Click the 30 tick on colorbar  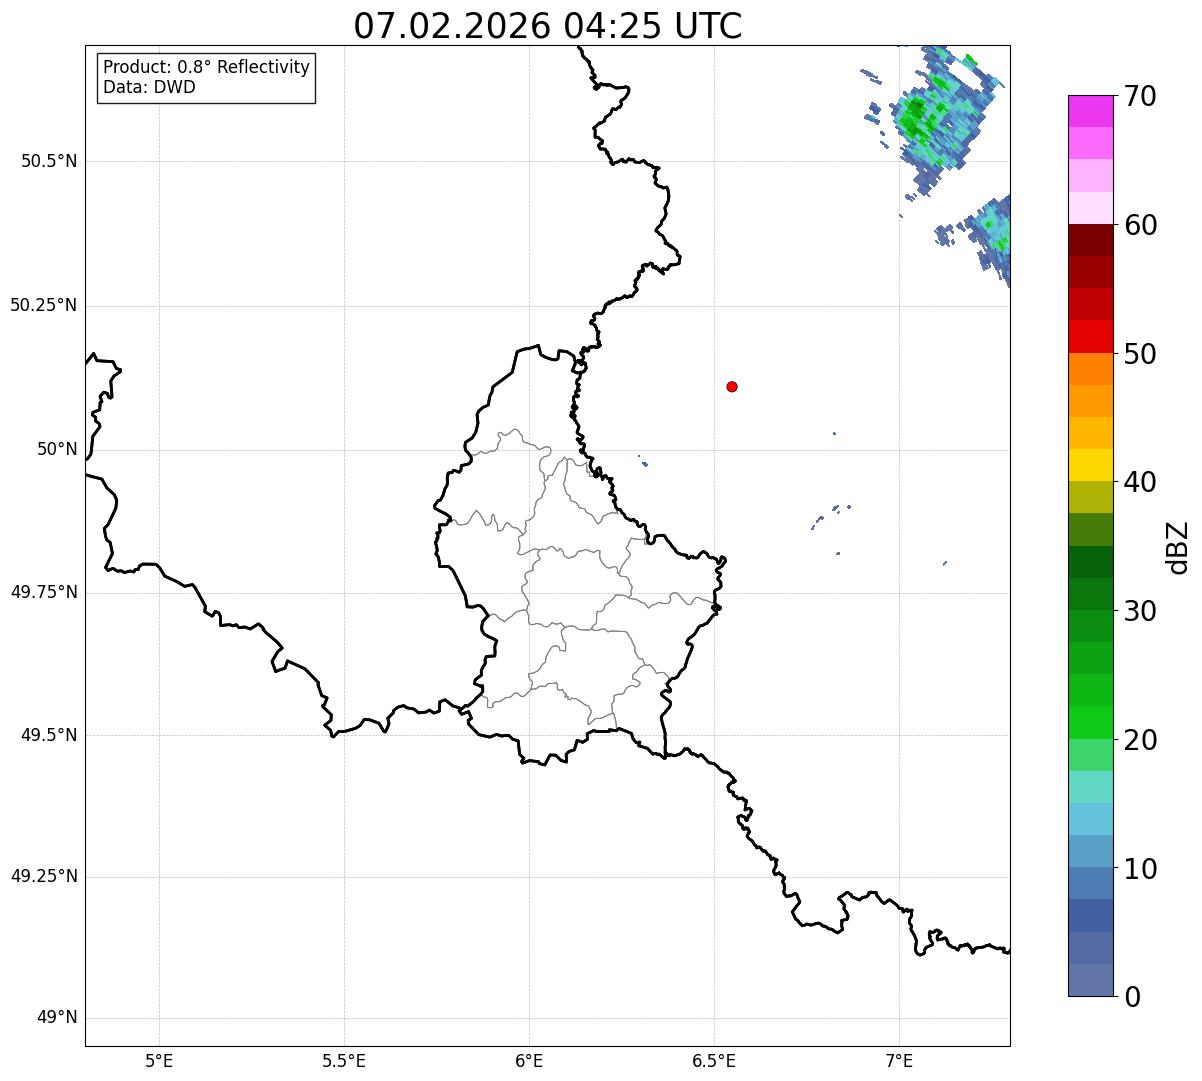[x=1139, y=611]
